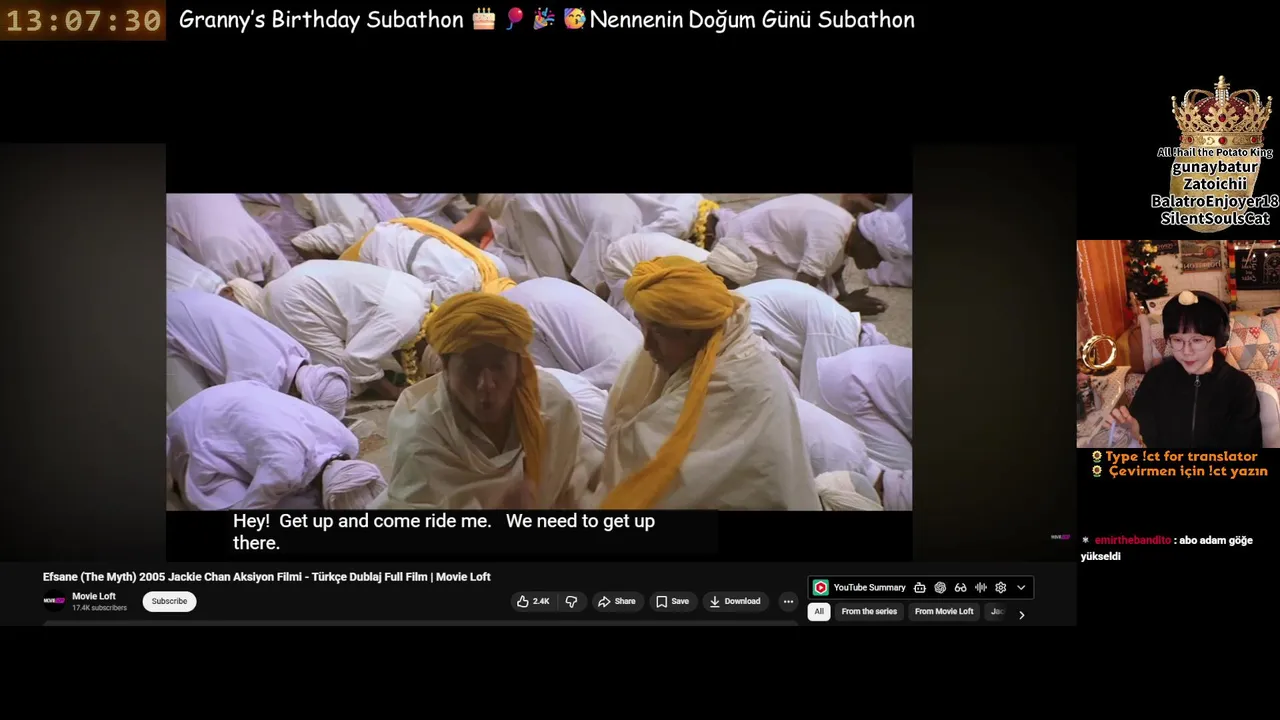The width and height of the screenshot is (1280, 720).
Task: Select the partially visible Jac chip
Action: (x=996, y=611)
